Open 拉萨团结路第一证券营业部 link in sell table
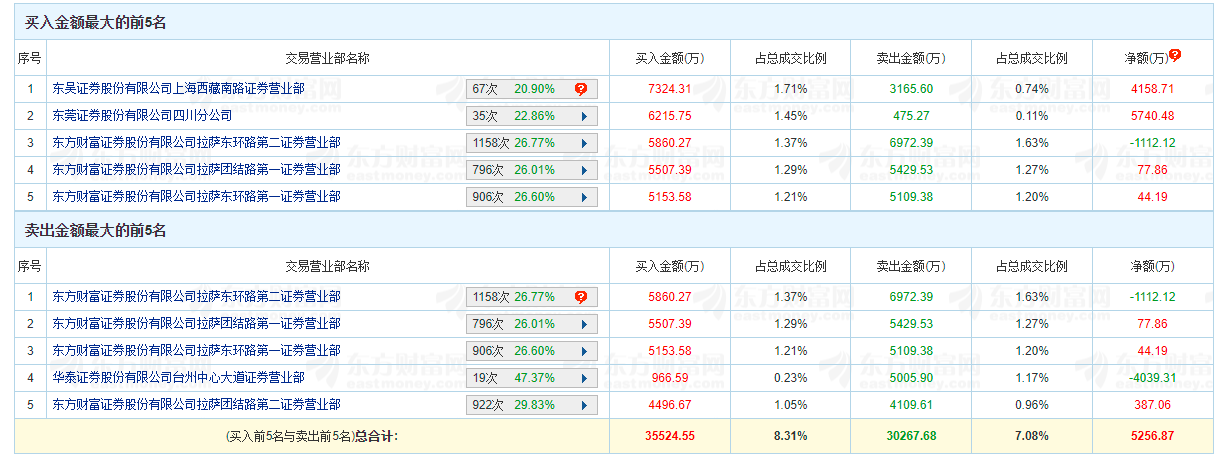This screenshot has height=457, width=1220. point(197,324)
